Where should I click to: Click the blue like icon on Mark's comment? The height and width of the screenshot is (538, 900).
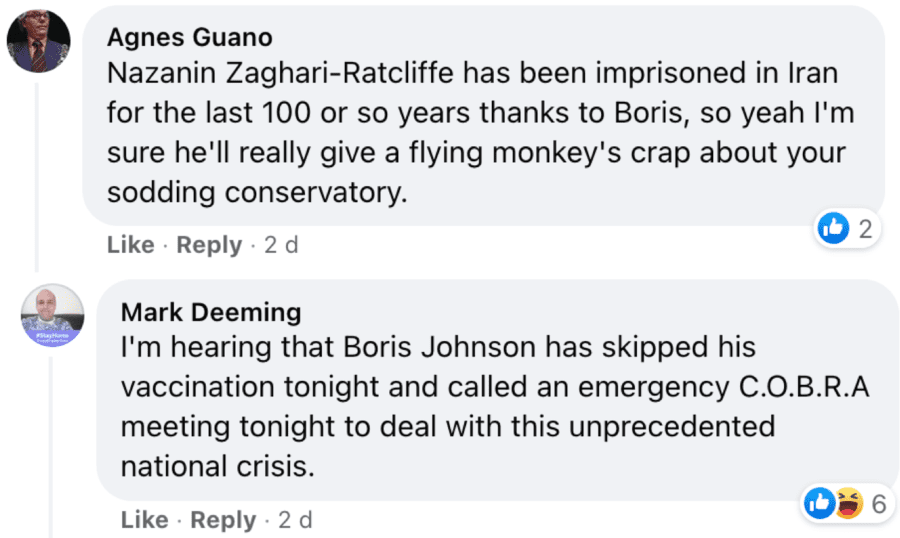[x=819, y=505]
